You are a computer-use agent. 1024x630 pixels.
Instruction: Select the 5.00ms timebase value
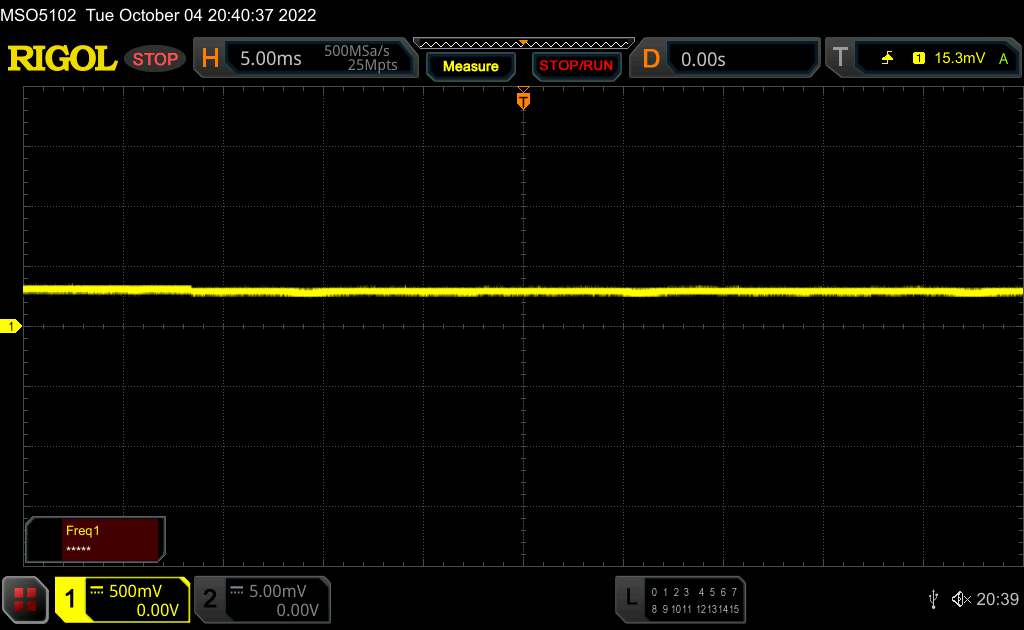pos(270,59)
